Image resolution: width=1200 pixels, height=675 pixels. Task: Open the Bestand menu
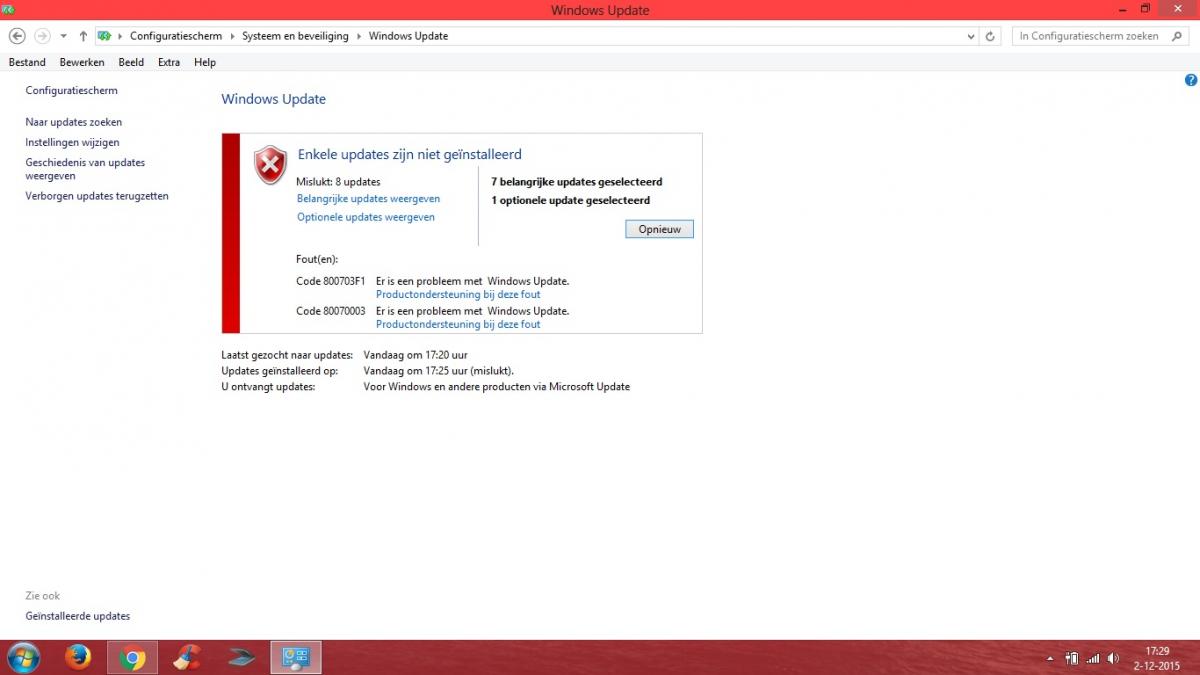[x=27, y=62]
